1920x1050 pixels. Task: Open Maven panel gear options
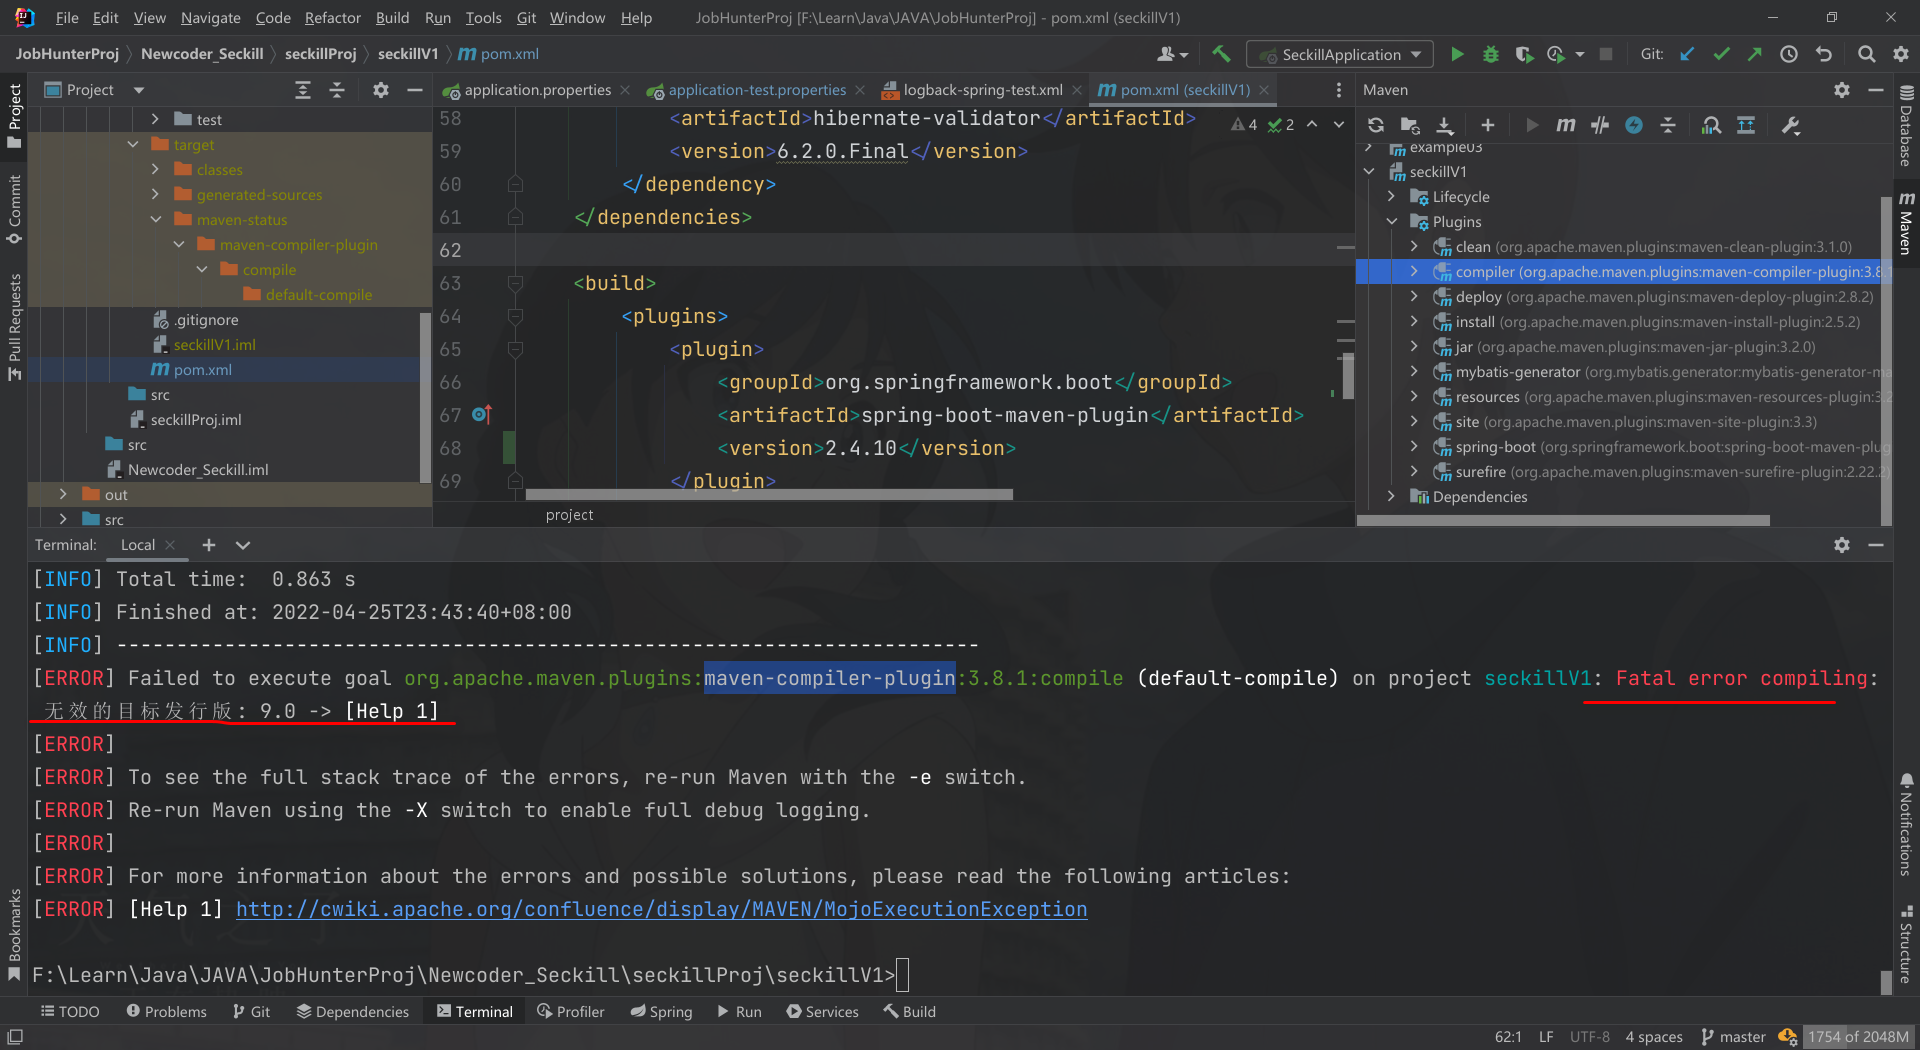click(x=1842, y=90)
